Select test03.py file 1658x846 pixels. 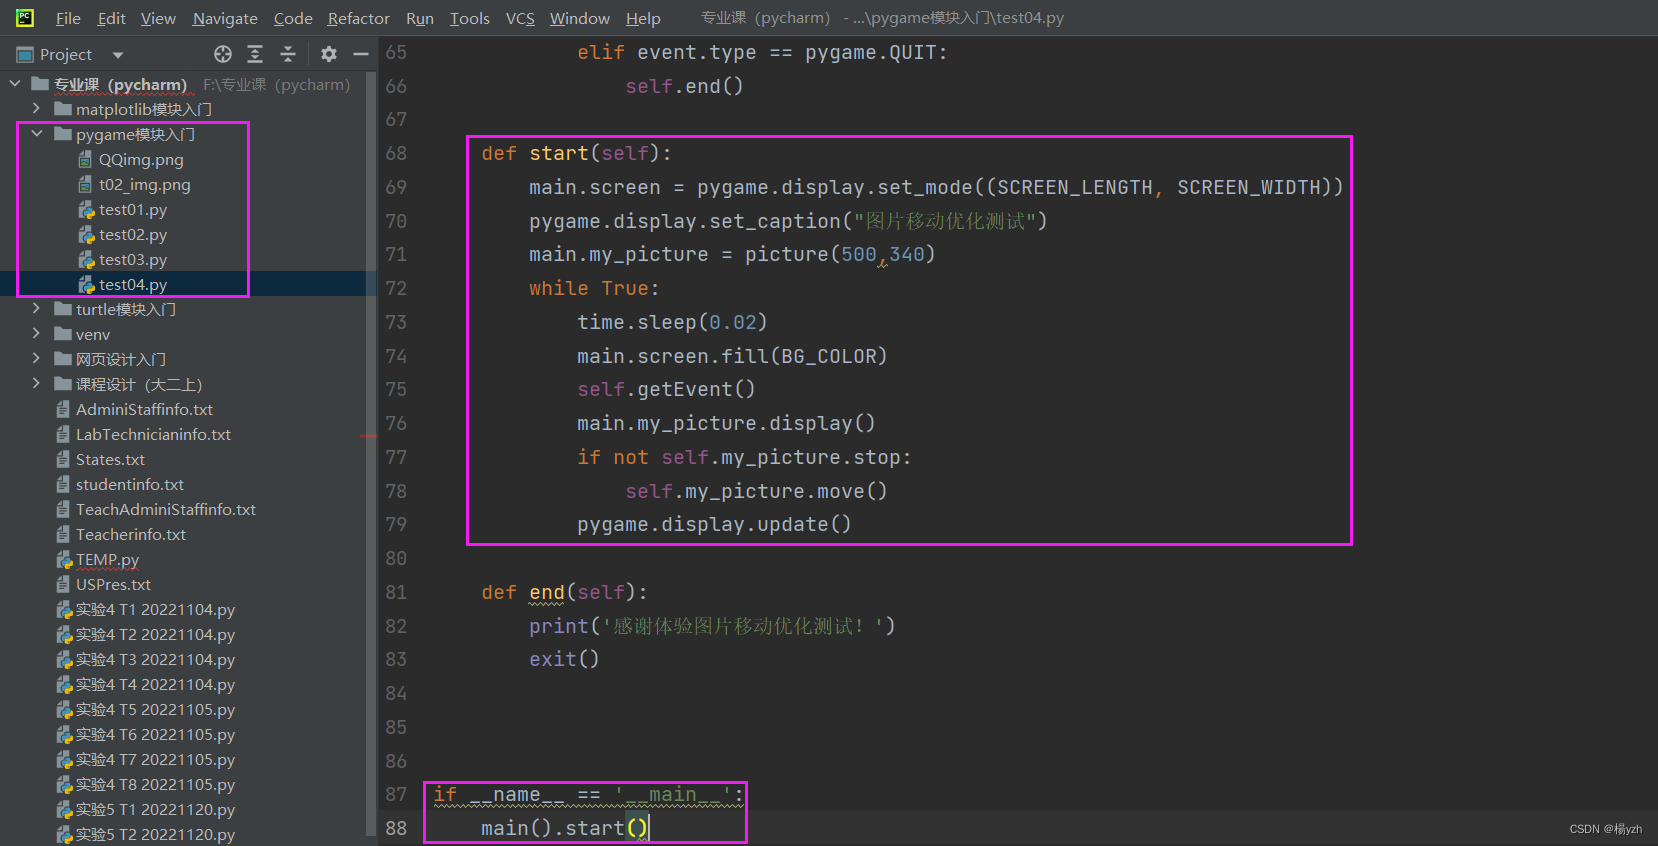tap(133, 259)
